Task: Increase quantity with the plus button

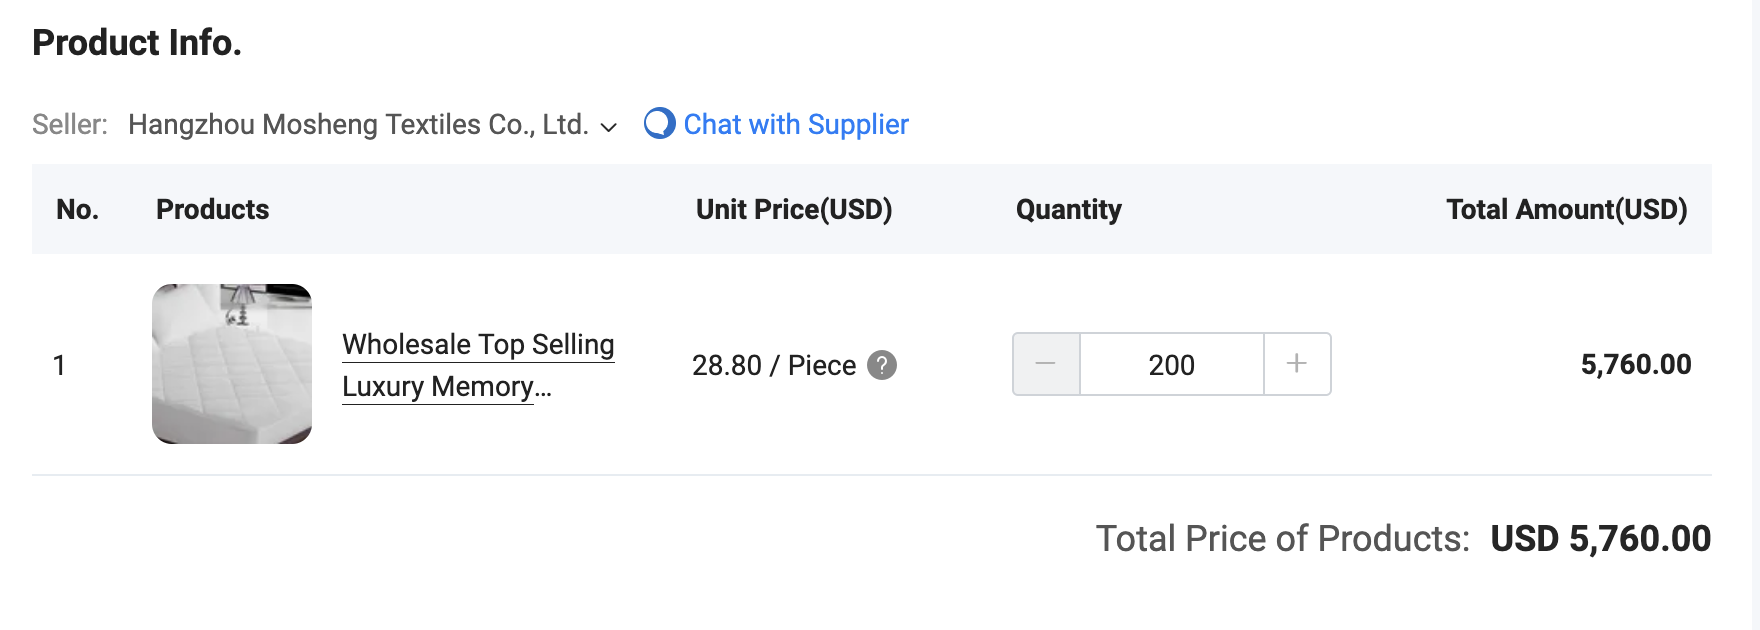Action: tap(1297, 364)
